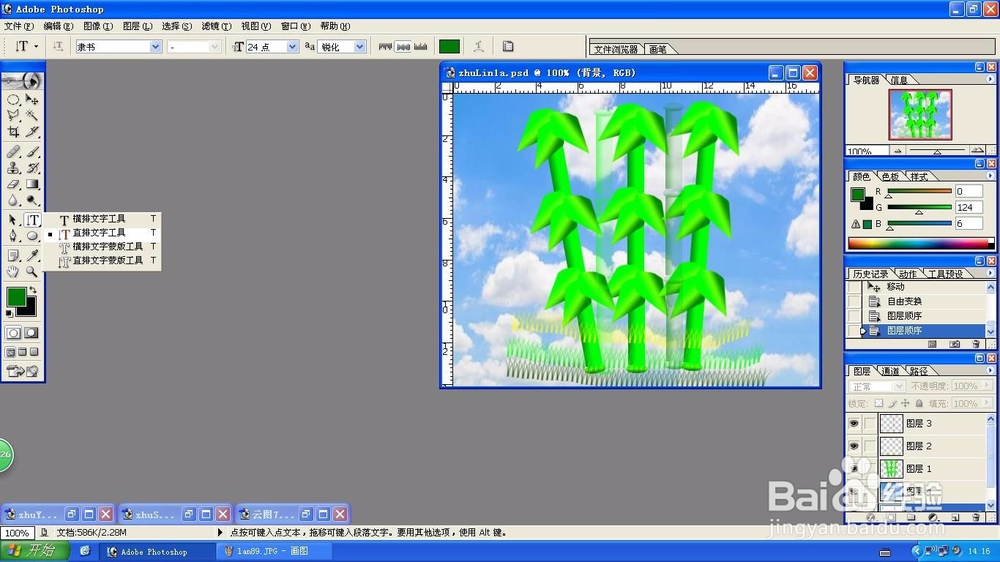Select the History Brush tool
Viewport: 1000px width, 562px height.
(x=32, y=168)
